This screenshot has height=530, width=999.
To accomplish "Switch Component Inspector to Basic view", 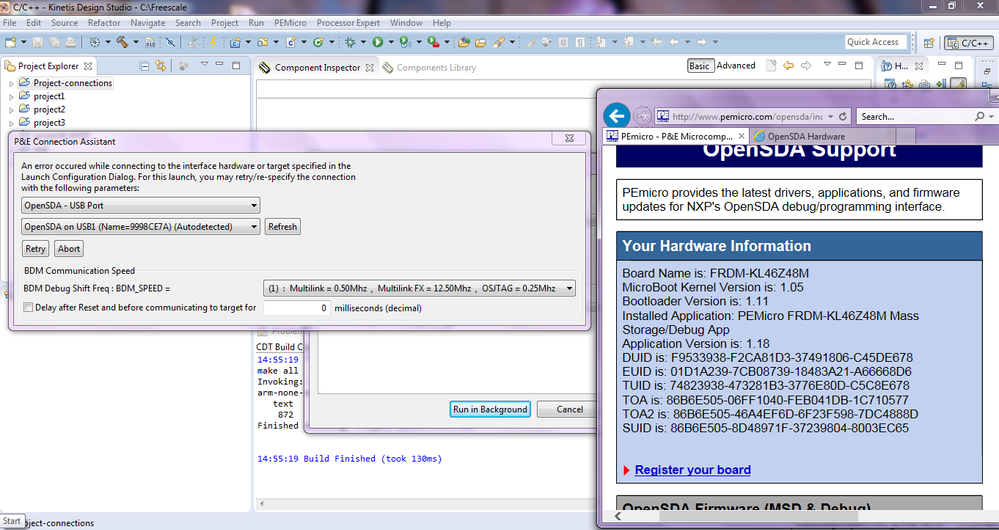I will pyautogui.click(x=699, y=66).
